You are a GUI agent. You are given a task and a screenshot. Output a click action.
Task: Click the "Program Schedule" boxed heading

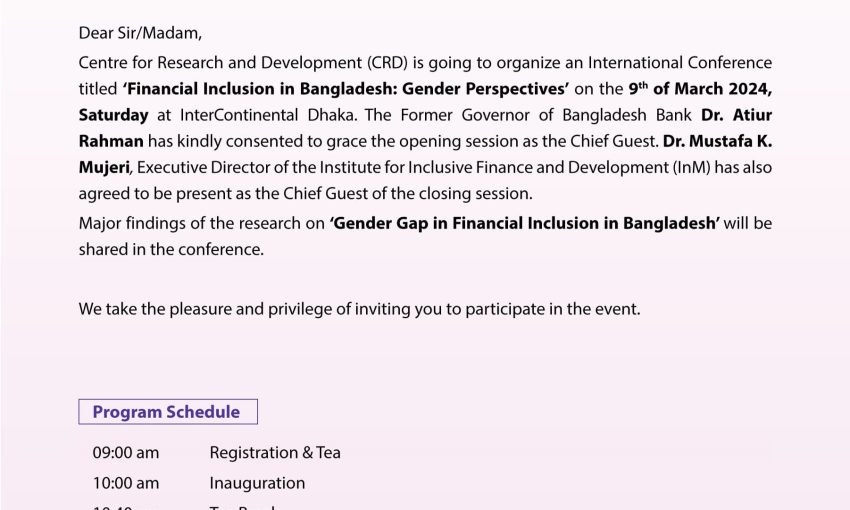[167, 412]
